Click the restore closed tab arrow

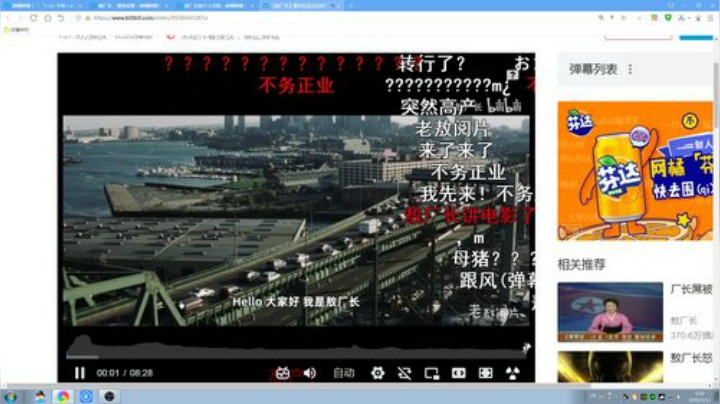[61, 17]
